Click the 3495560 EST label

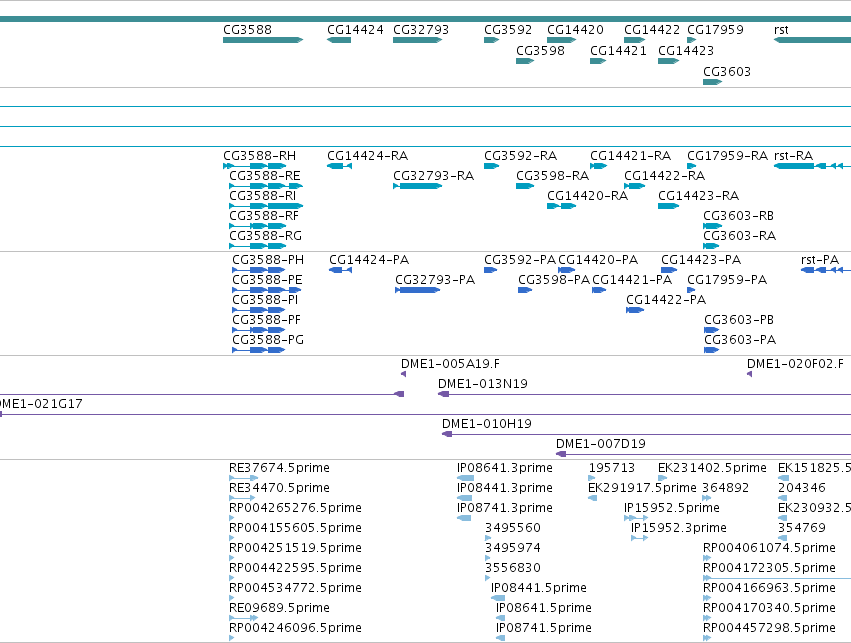pos(513,528)
